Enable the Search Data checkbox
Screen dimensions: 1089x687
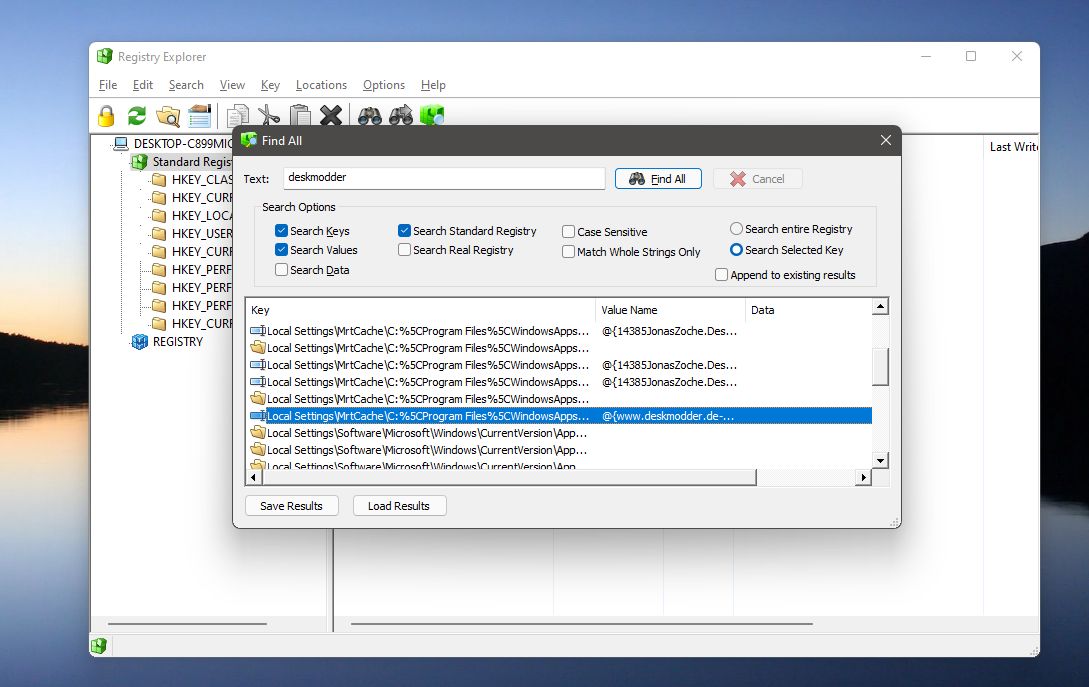click(x=282, y=270)
